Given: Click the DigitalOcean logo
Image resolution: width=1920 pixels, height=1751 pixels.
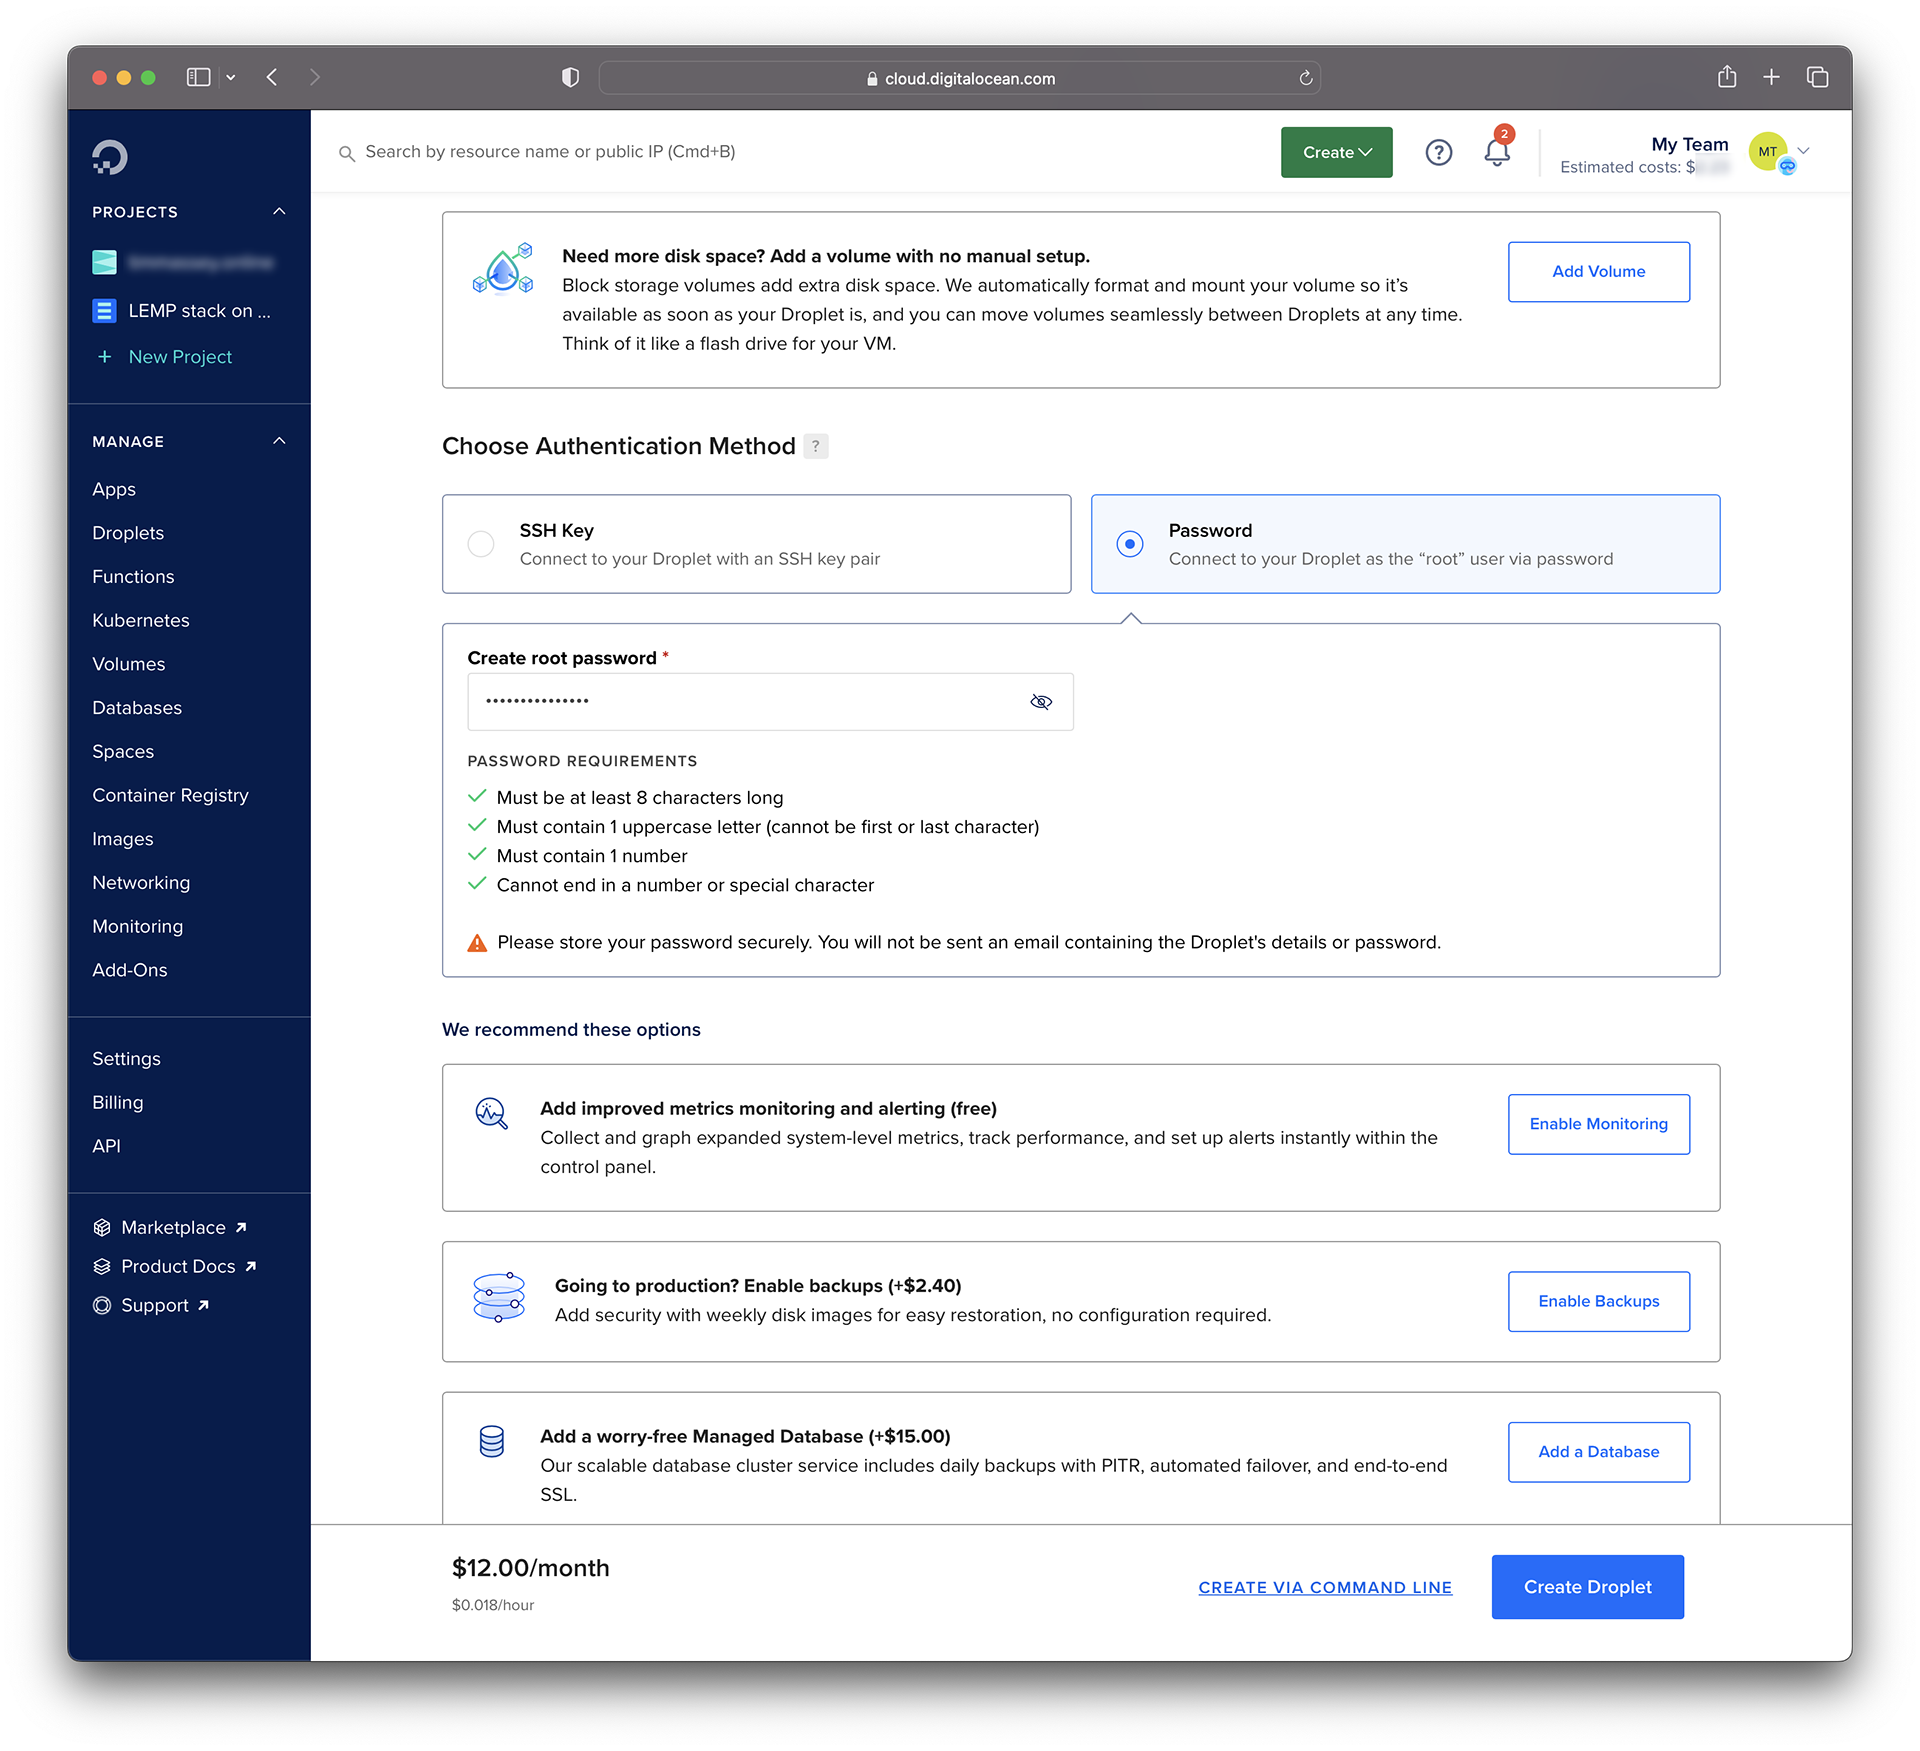Looking at the screenshot, I should click(x=110, y=157).
